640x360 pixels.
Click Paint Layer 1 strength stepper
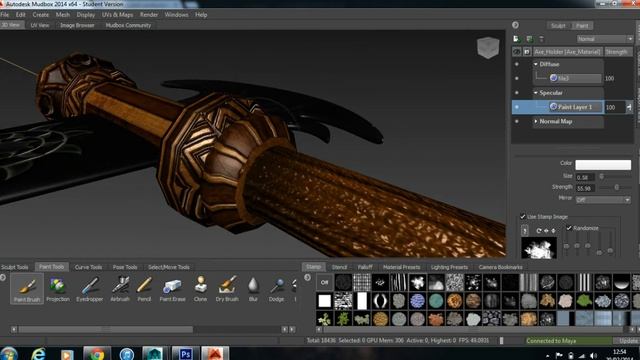point(629,107)
